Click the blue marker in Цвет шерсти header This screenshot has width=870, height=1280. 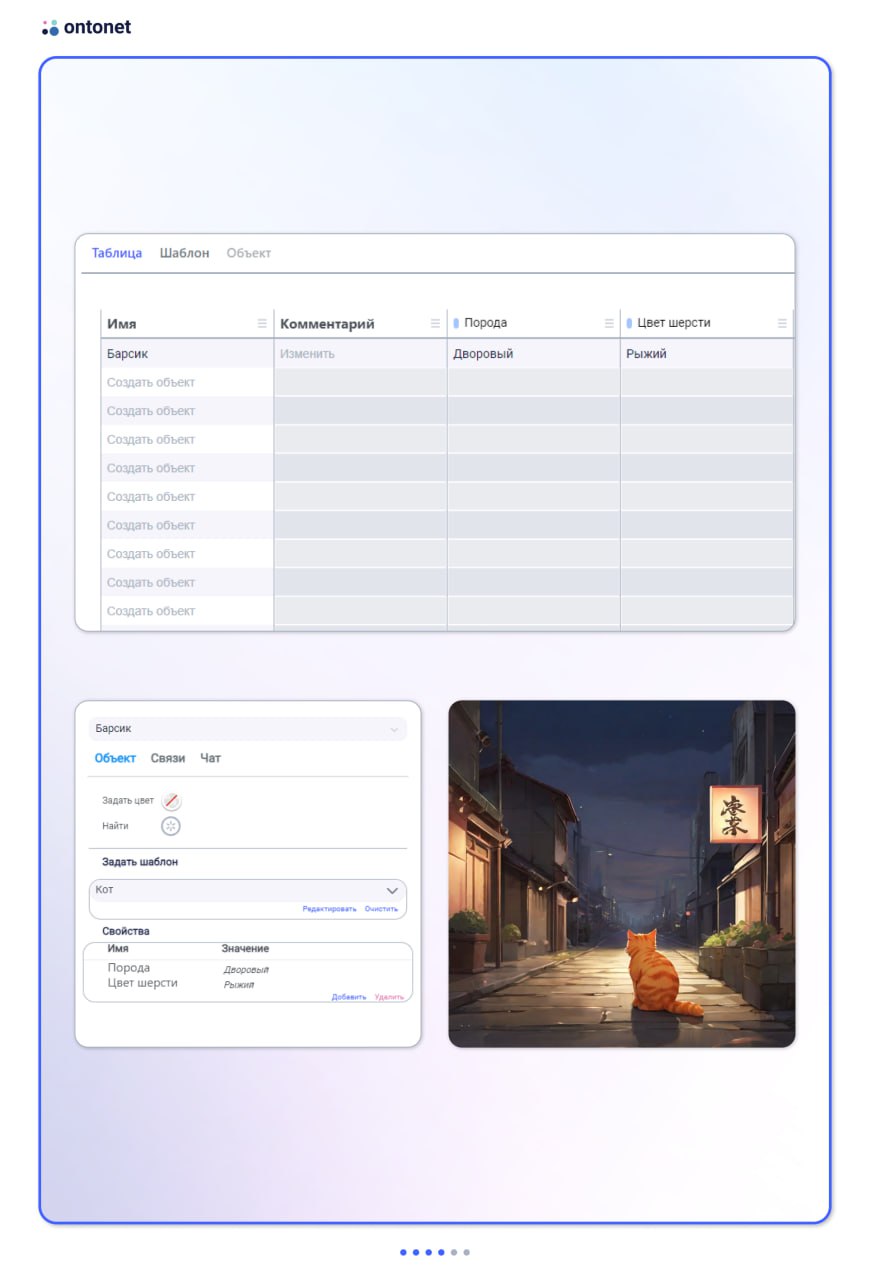coord(629,323)
